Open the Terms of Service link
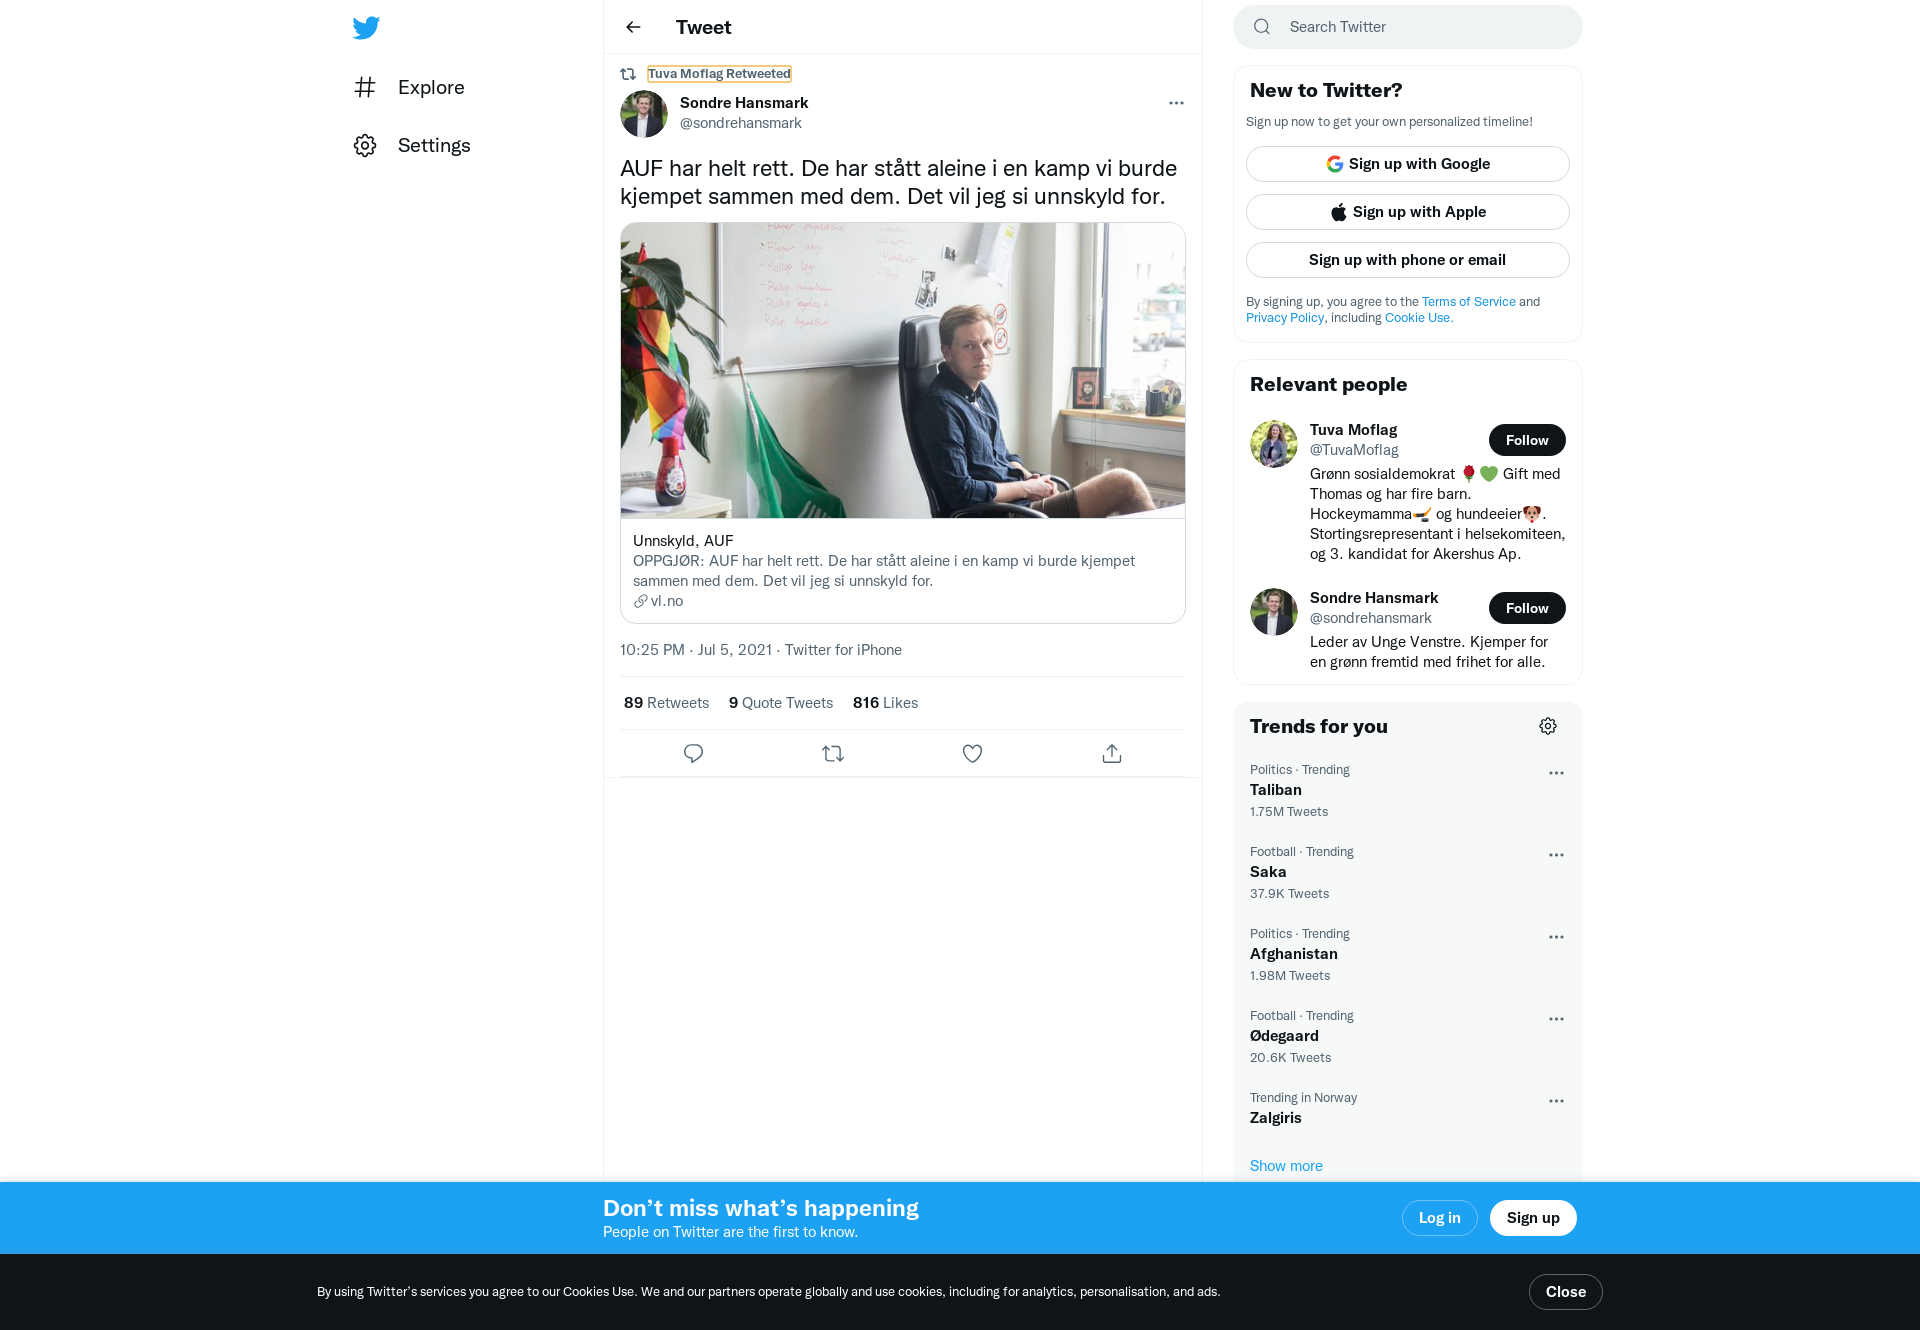Image resolution: width=1920 pixels, height=1330 pixels. pyautogui.click(x=1468, y=301)
